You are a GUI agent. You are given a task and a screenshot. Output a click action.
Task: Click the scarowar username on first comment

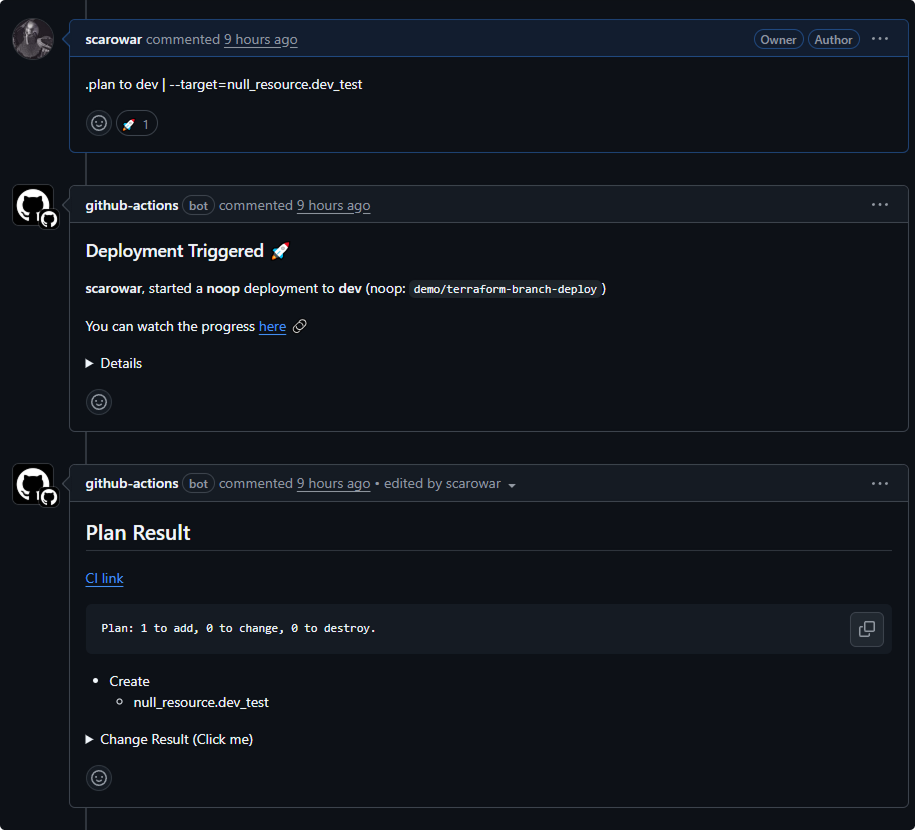113,40
